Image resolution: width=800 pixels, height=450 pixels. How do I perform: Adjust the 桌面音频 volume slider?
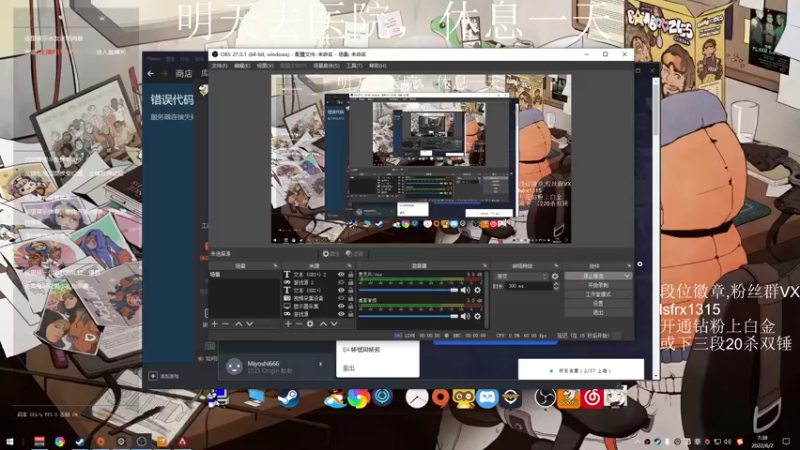tap(408, 316)
